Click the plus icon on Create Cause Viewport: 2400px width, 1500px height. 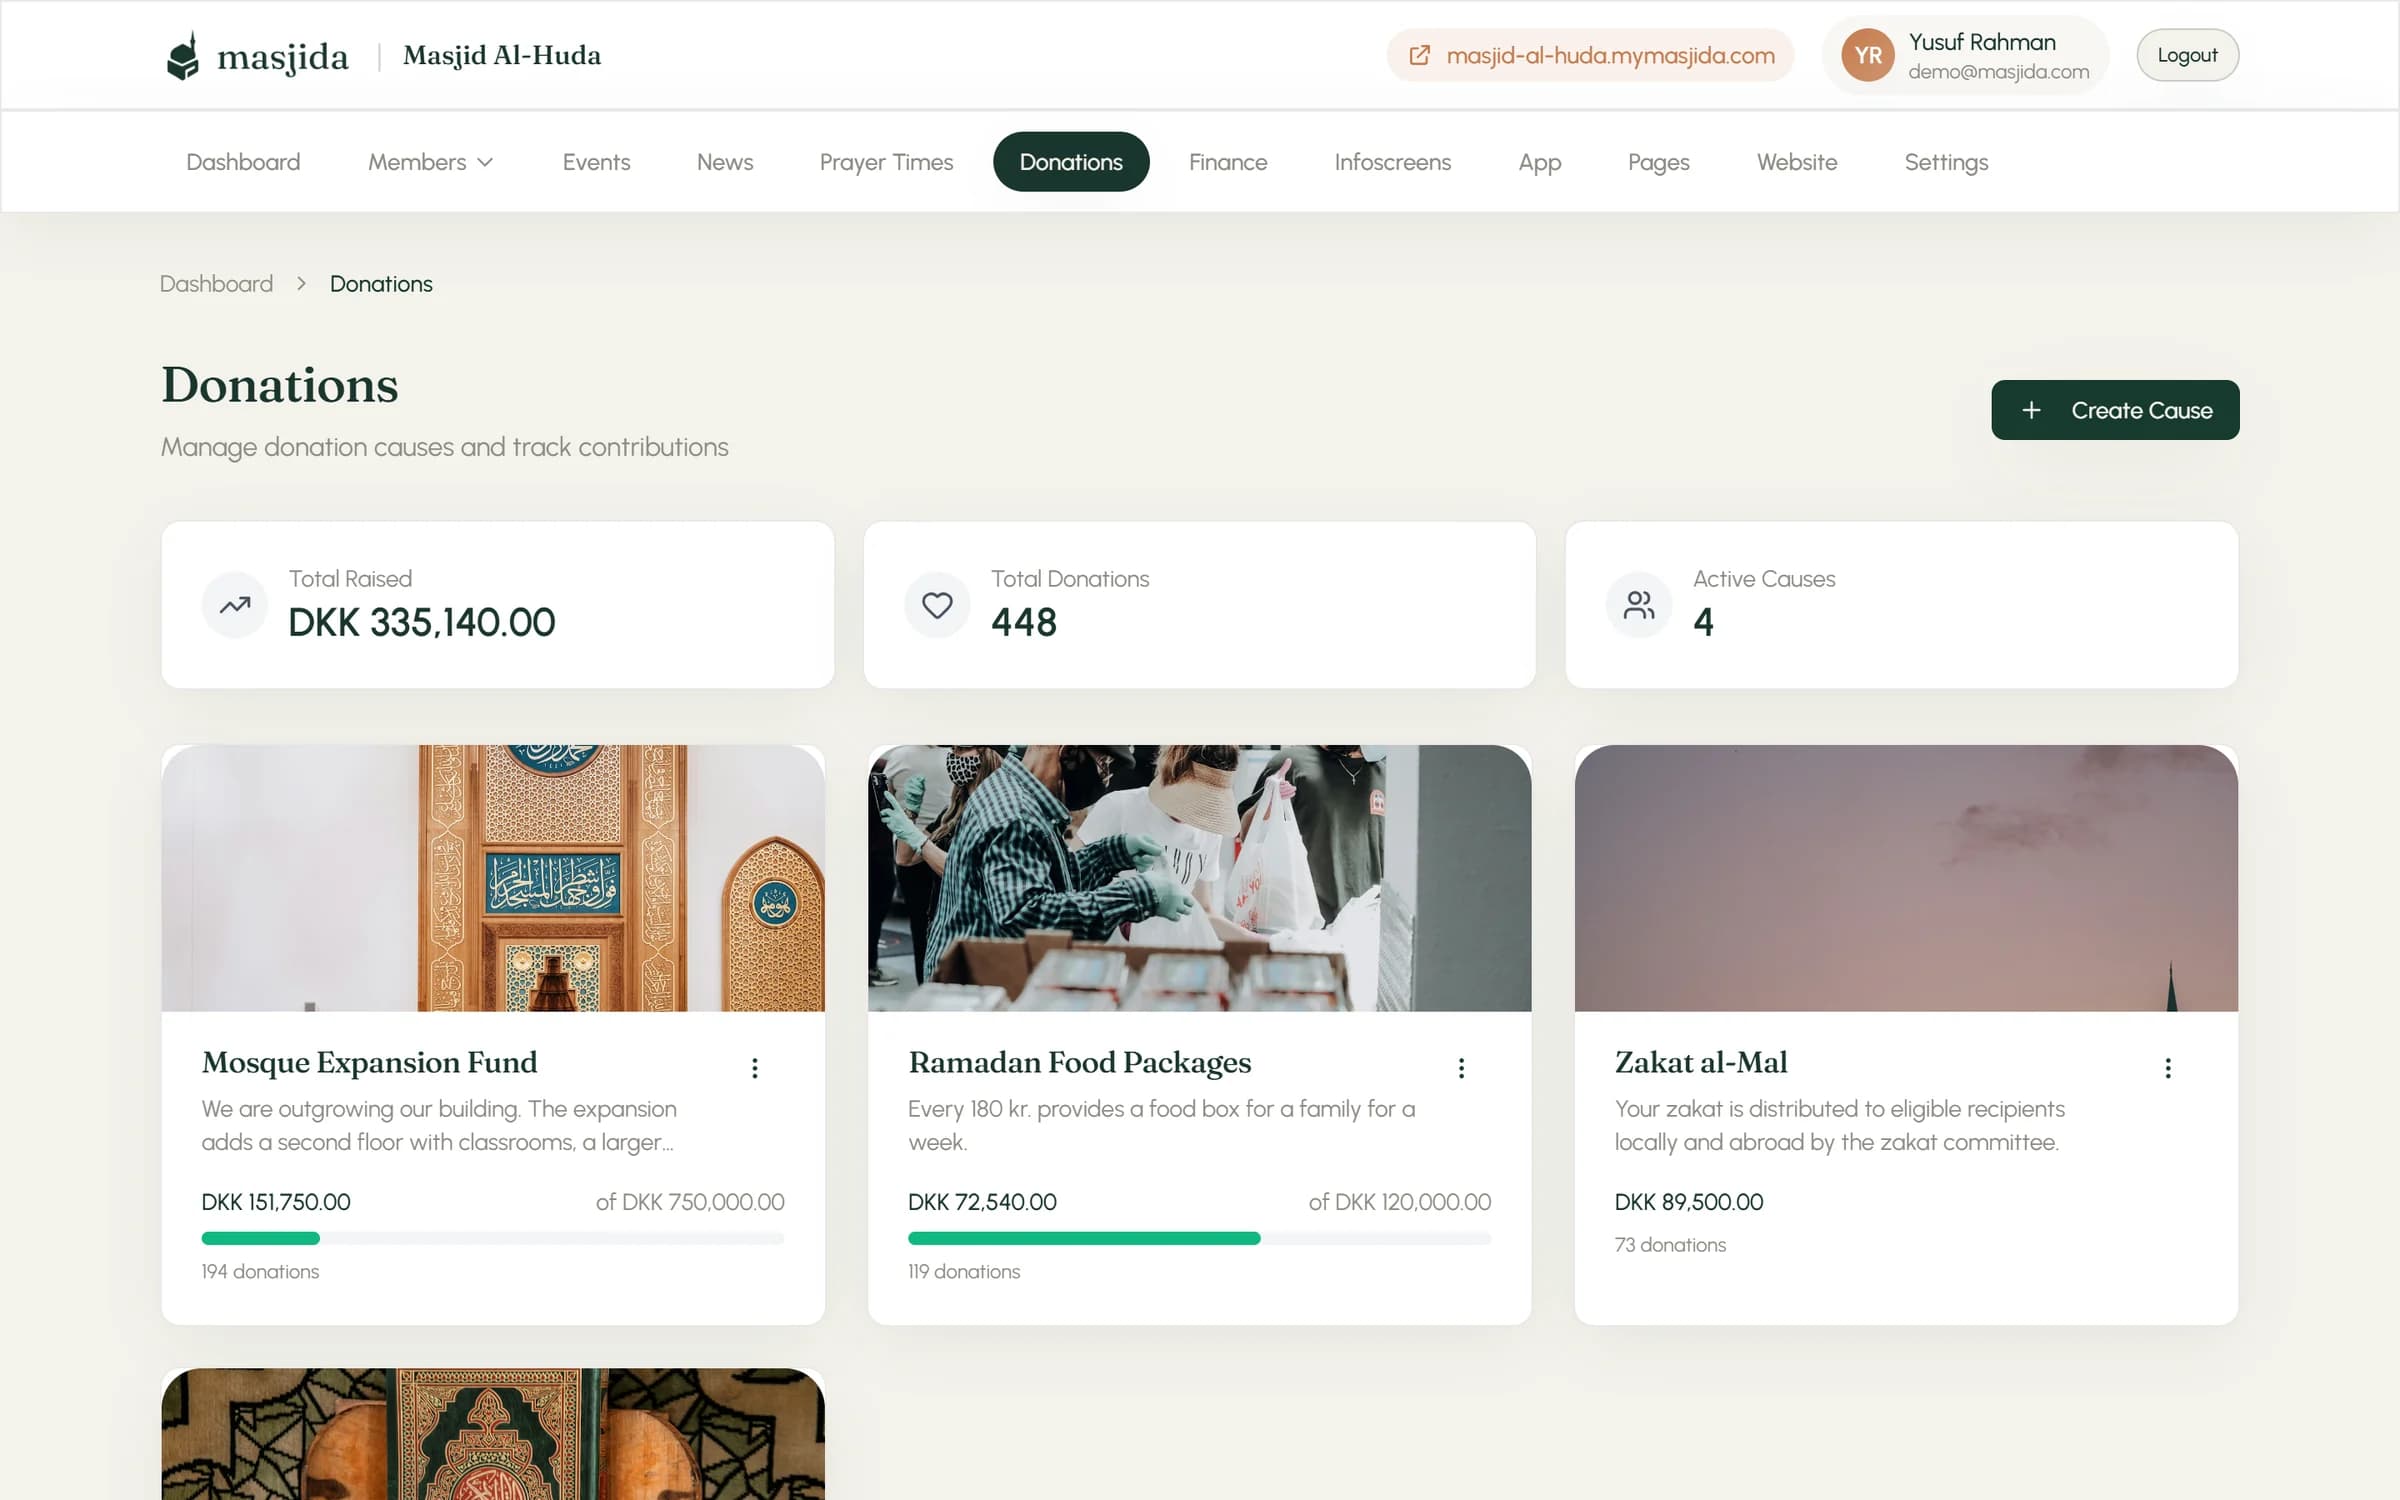(2031, 410)
